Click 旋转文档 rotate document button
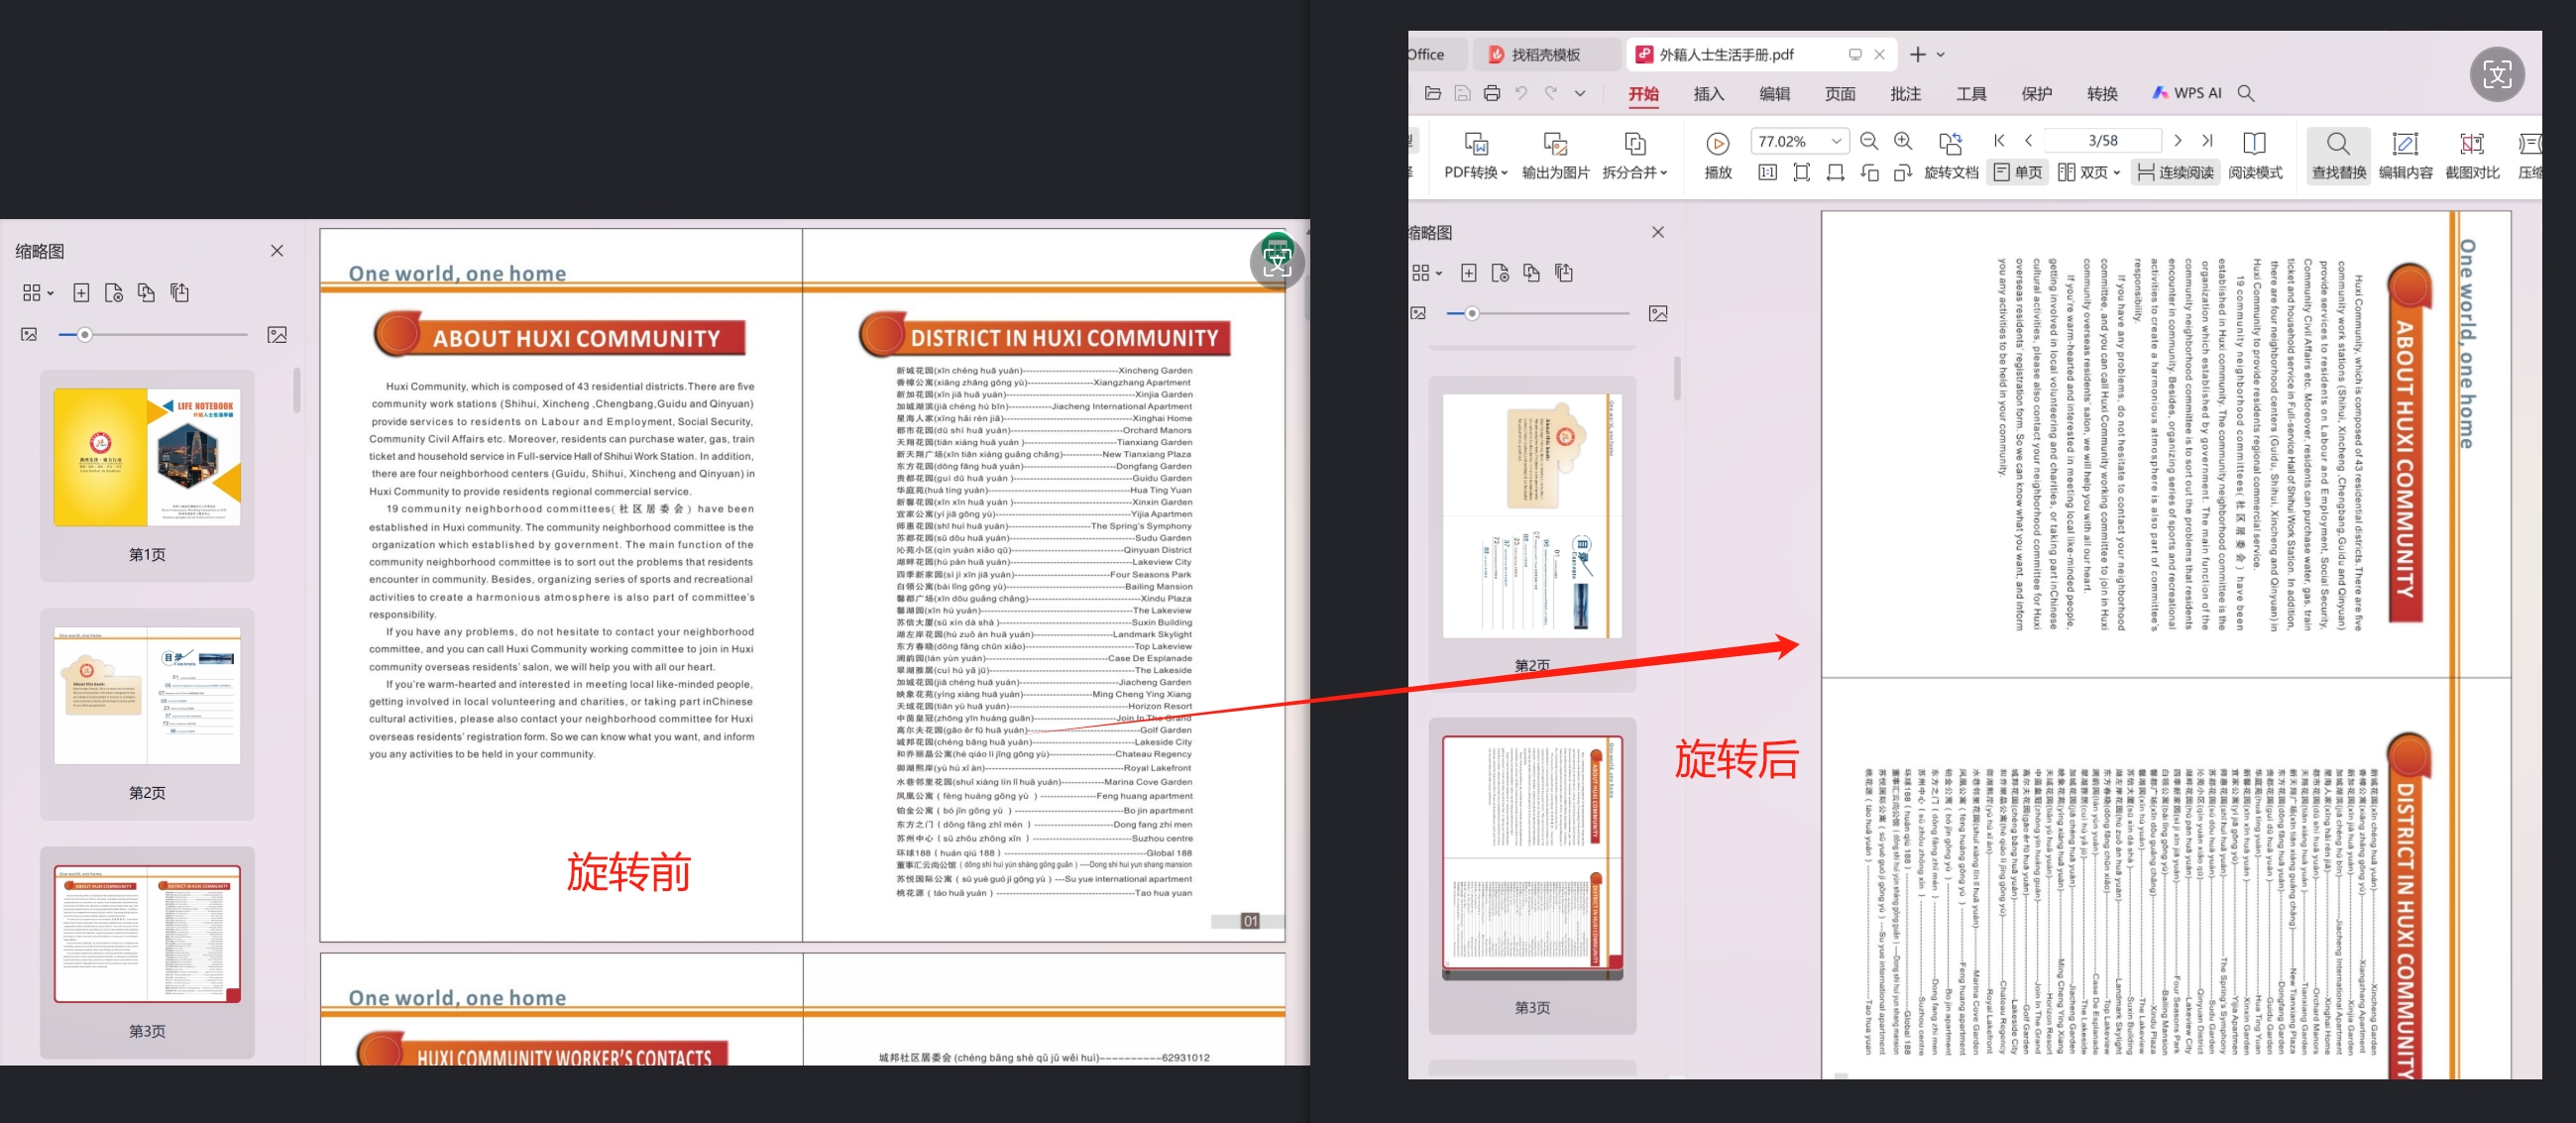 (x=1951, y=155)
